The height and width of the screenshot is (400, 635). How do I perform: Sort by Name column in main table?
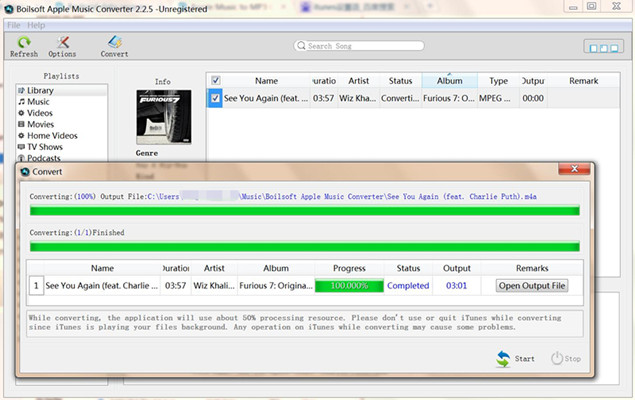pos(266,81)
